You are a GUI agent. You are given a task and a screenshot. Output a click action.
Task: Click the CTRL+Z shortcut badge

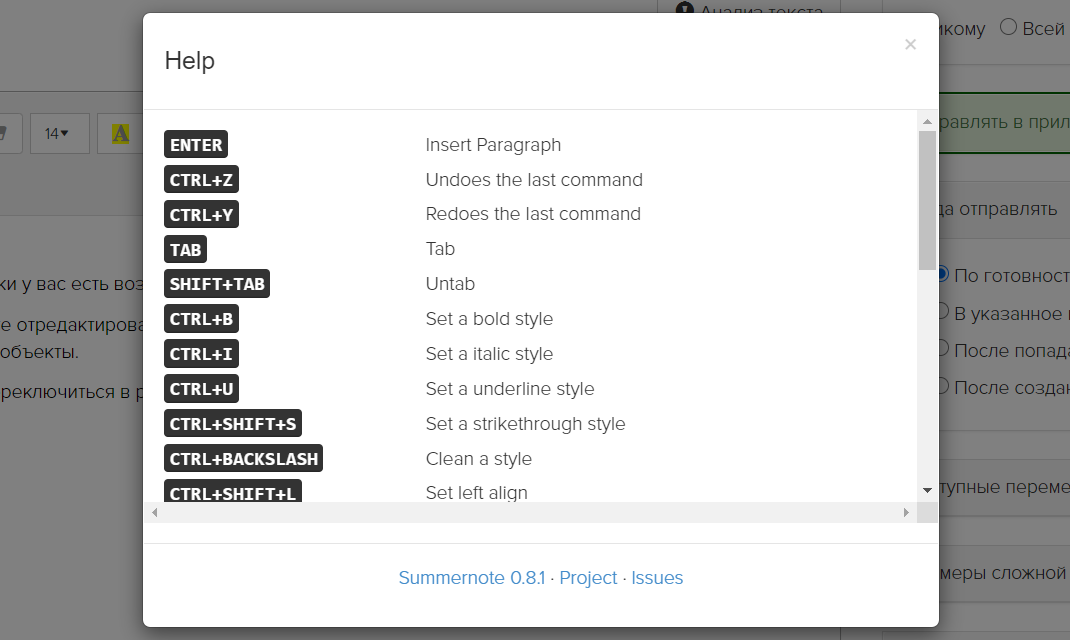(201, 180)
